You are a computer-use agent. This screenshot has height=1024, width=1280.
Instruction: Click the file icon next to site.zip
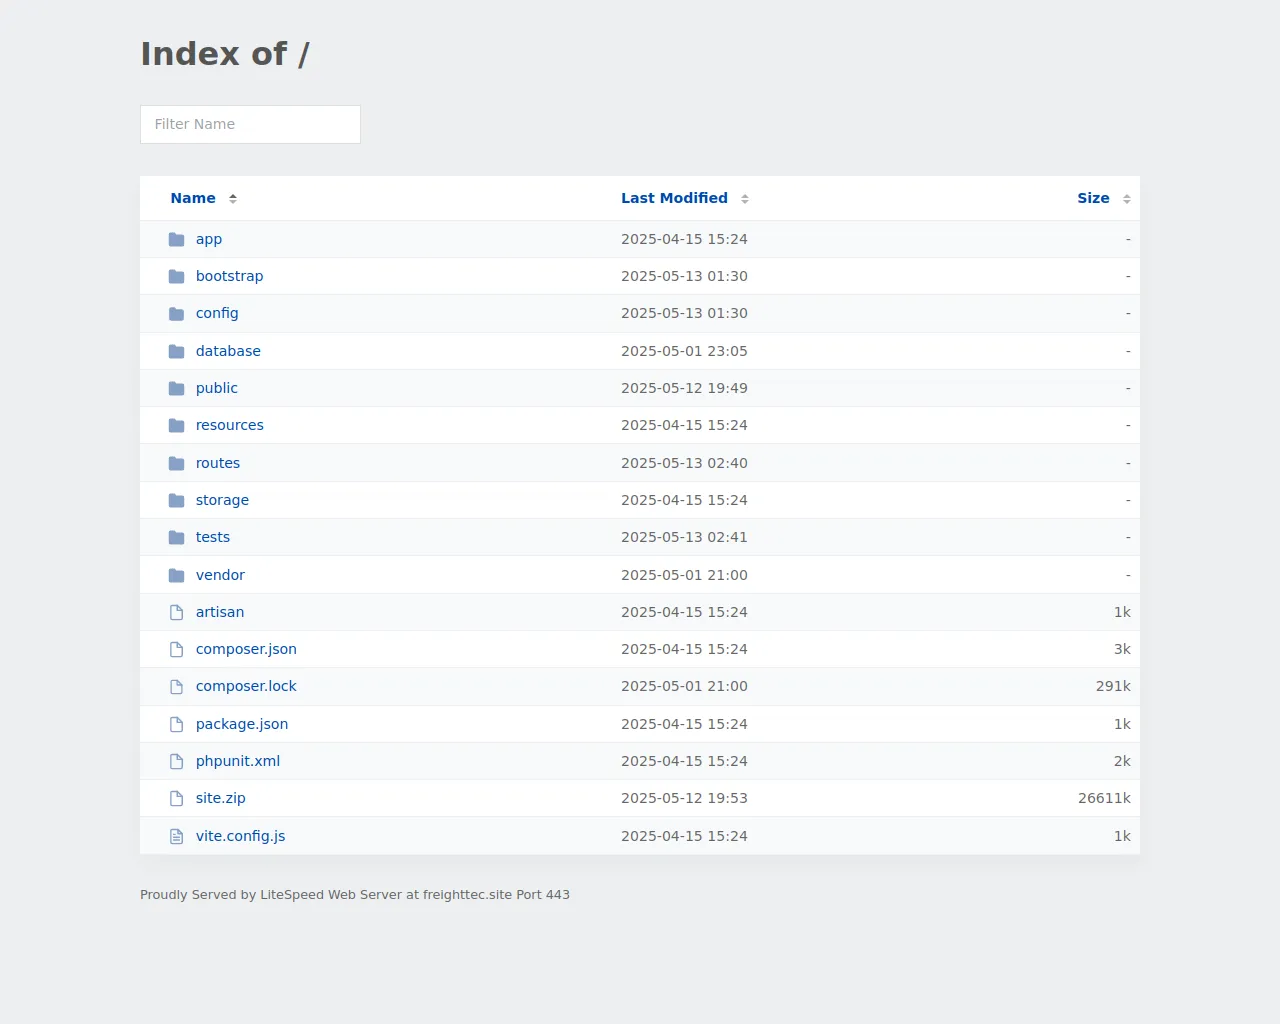point(177,798)
